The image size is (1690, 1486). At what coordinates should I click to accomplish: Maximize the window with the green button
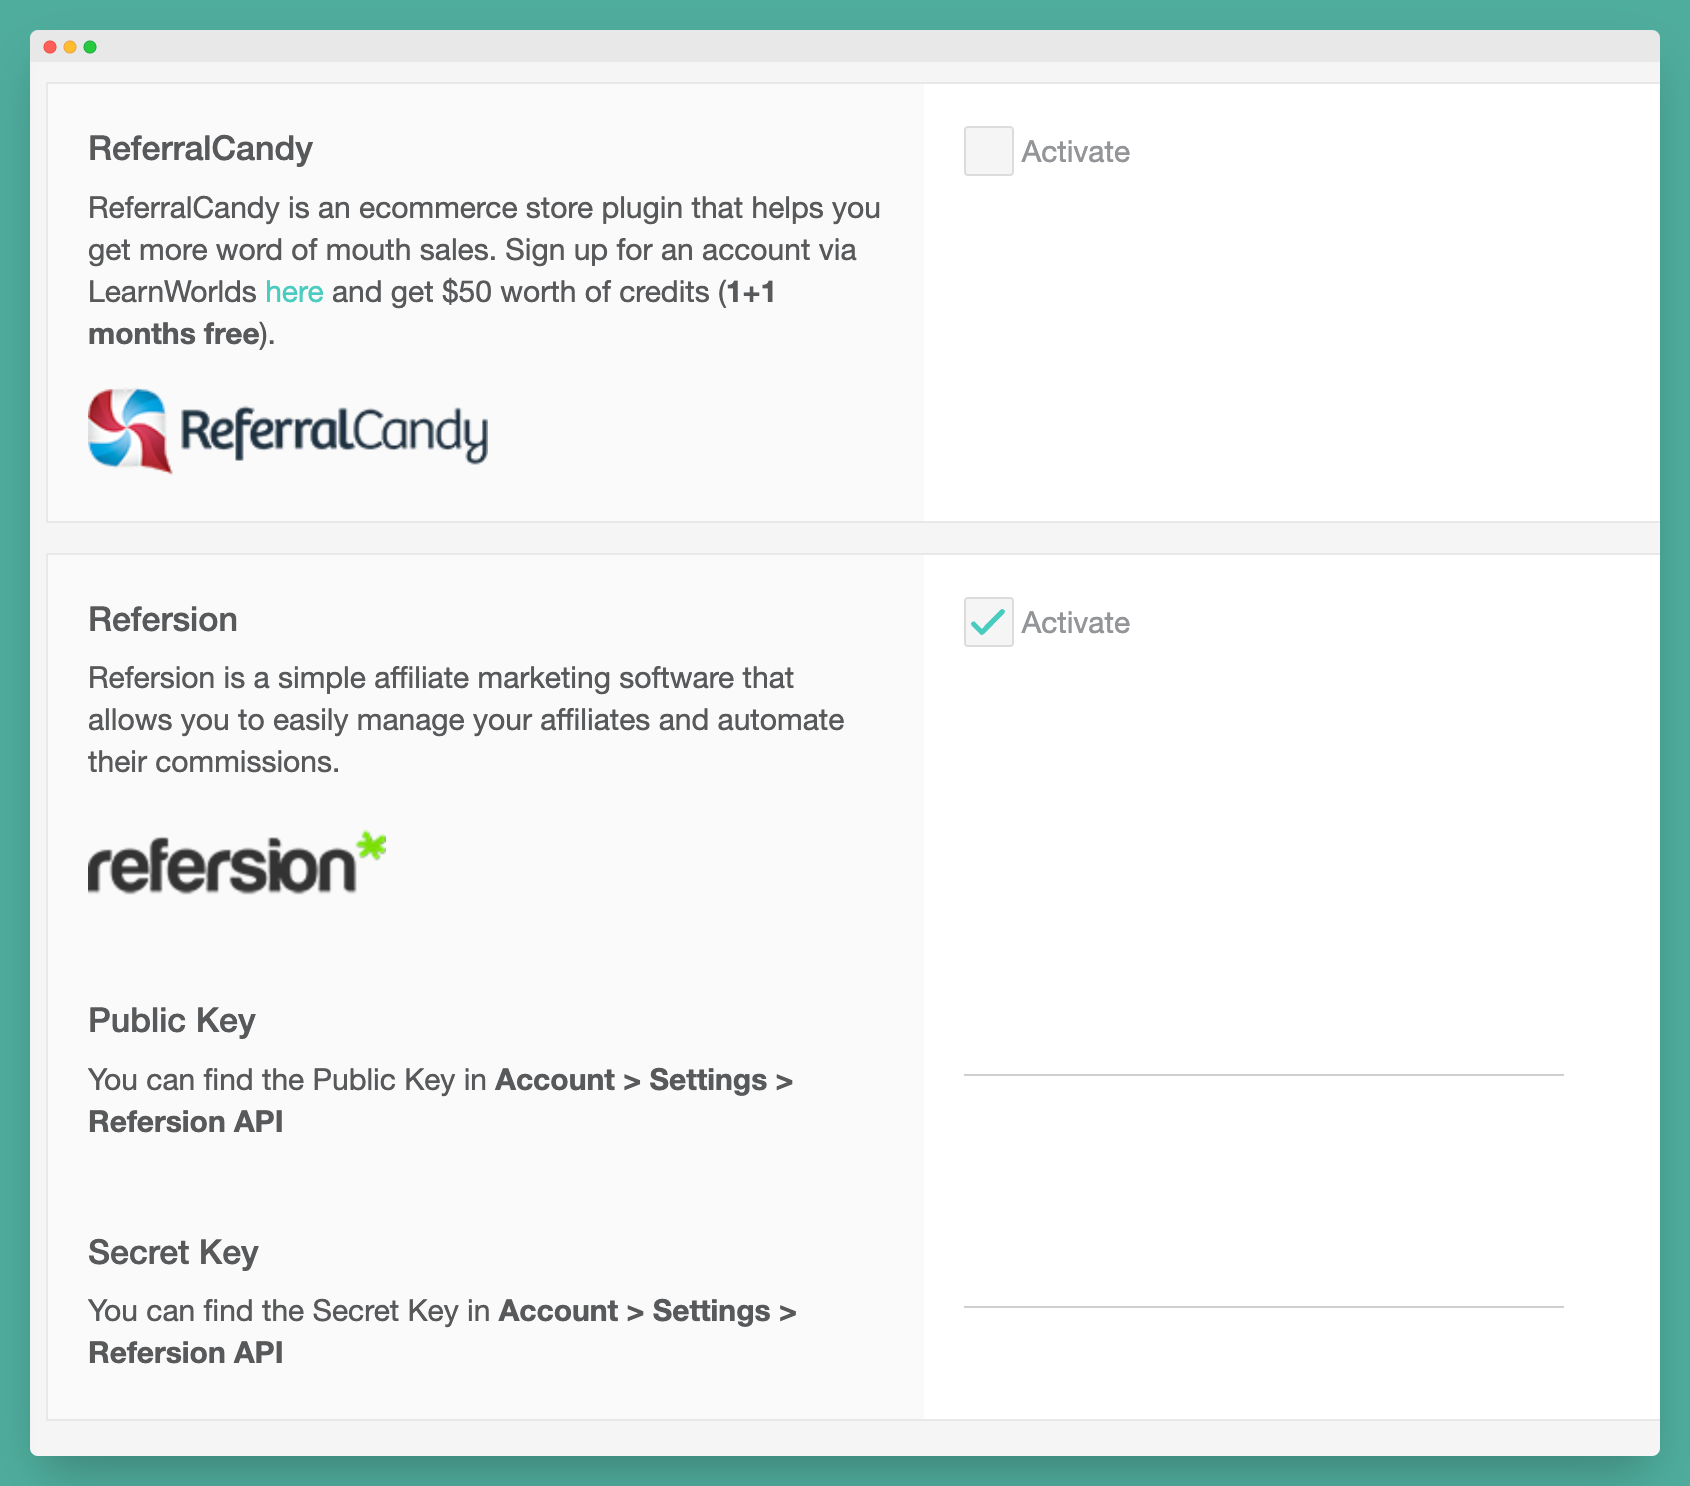pyautogui.click(x=90, y=47)
